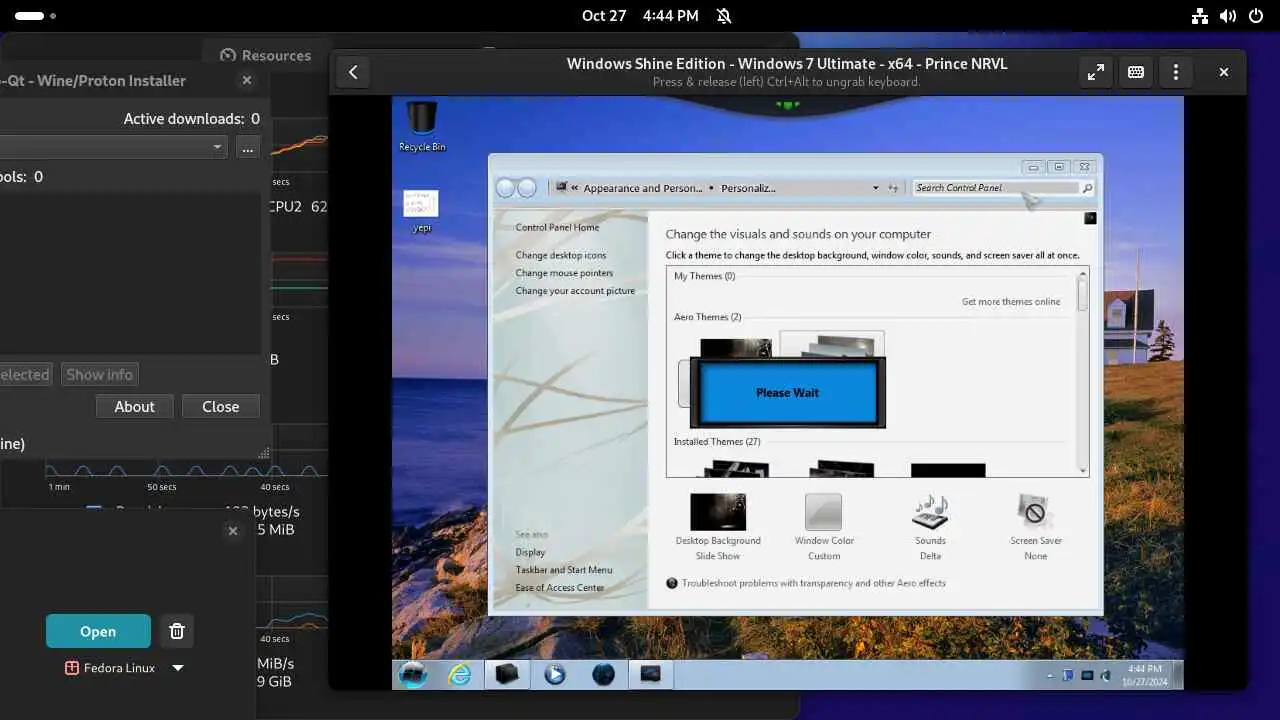This screenshot has height=720, width=1280.
Task: Open GNOME Activities overview pill
Action: coord(36,16)
